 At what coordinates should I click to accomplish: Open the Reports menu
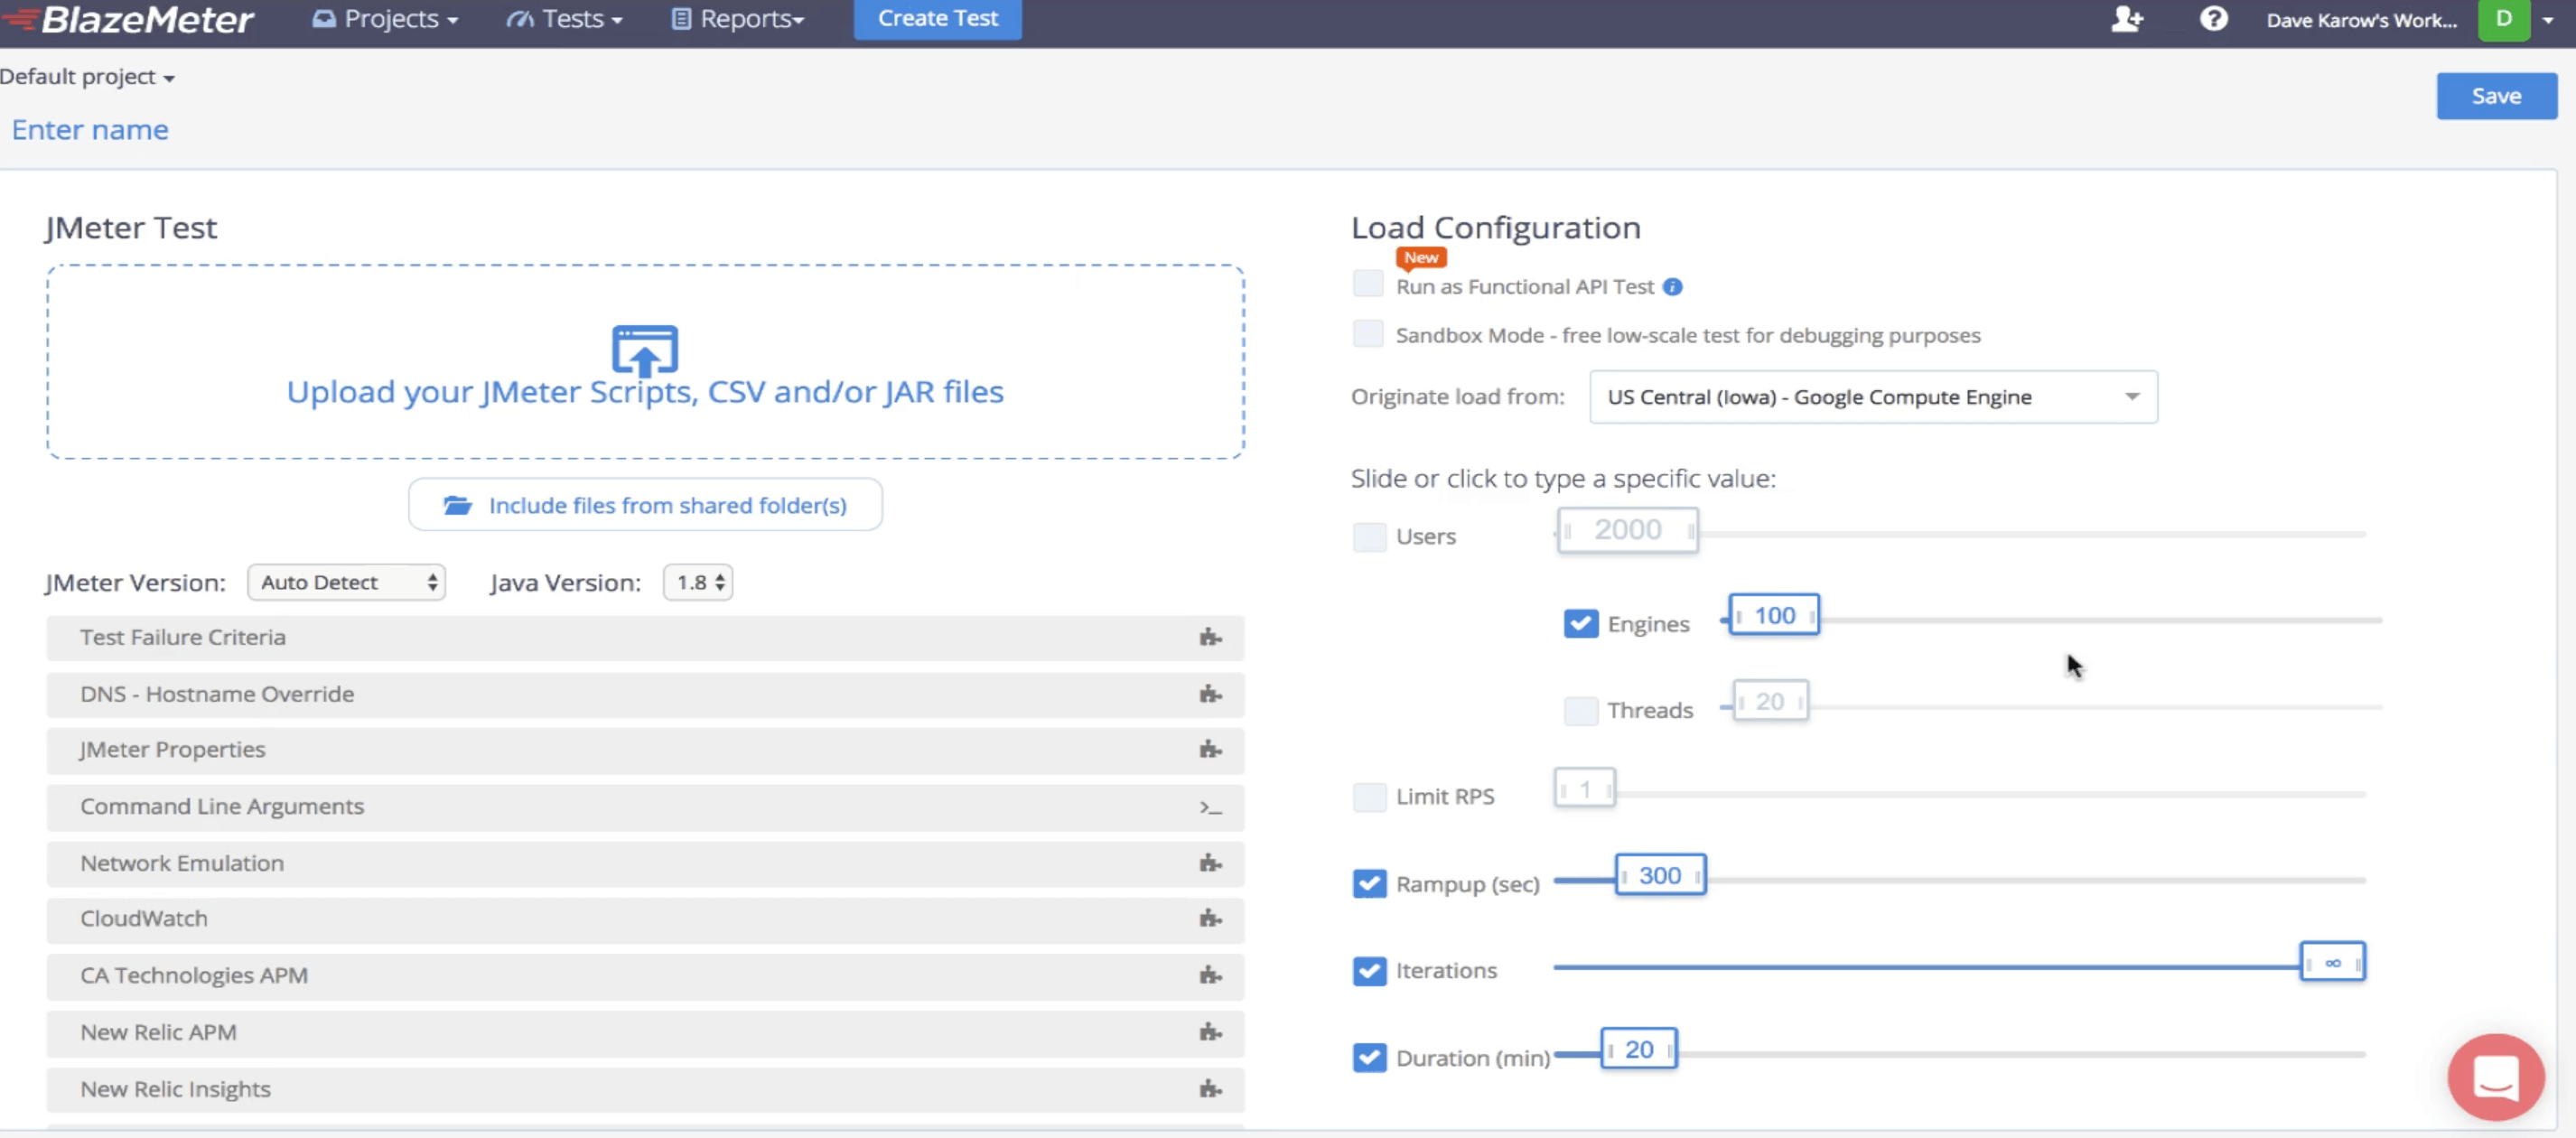(737, 19)
